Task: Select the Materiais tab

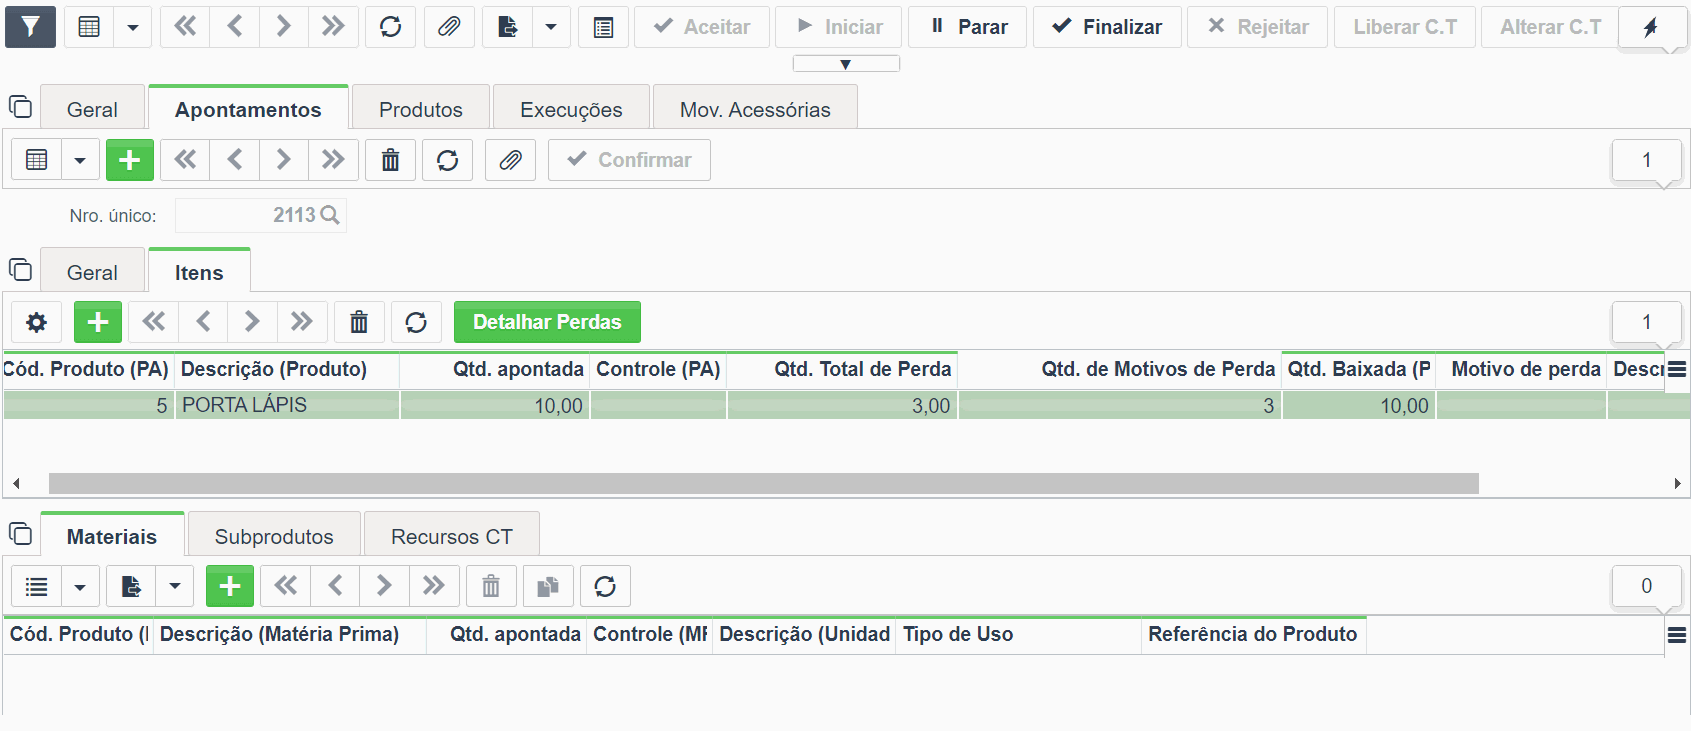Action: point(112,536)
